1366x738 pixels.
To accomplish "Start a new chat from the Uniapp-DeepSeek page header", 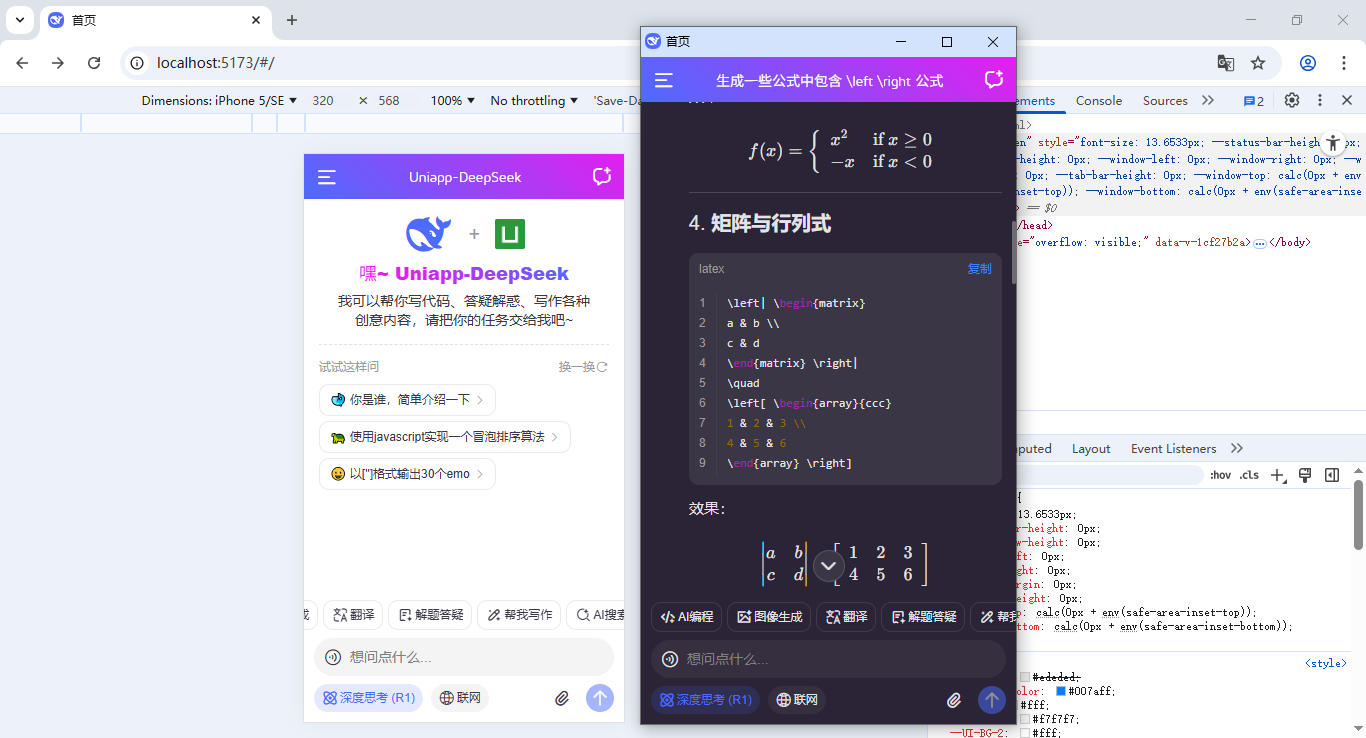I will coord(601,177).
